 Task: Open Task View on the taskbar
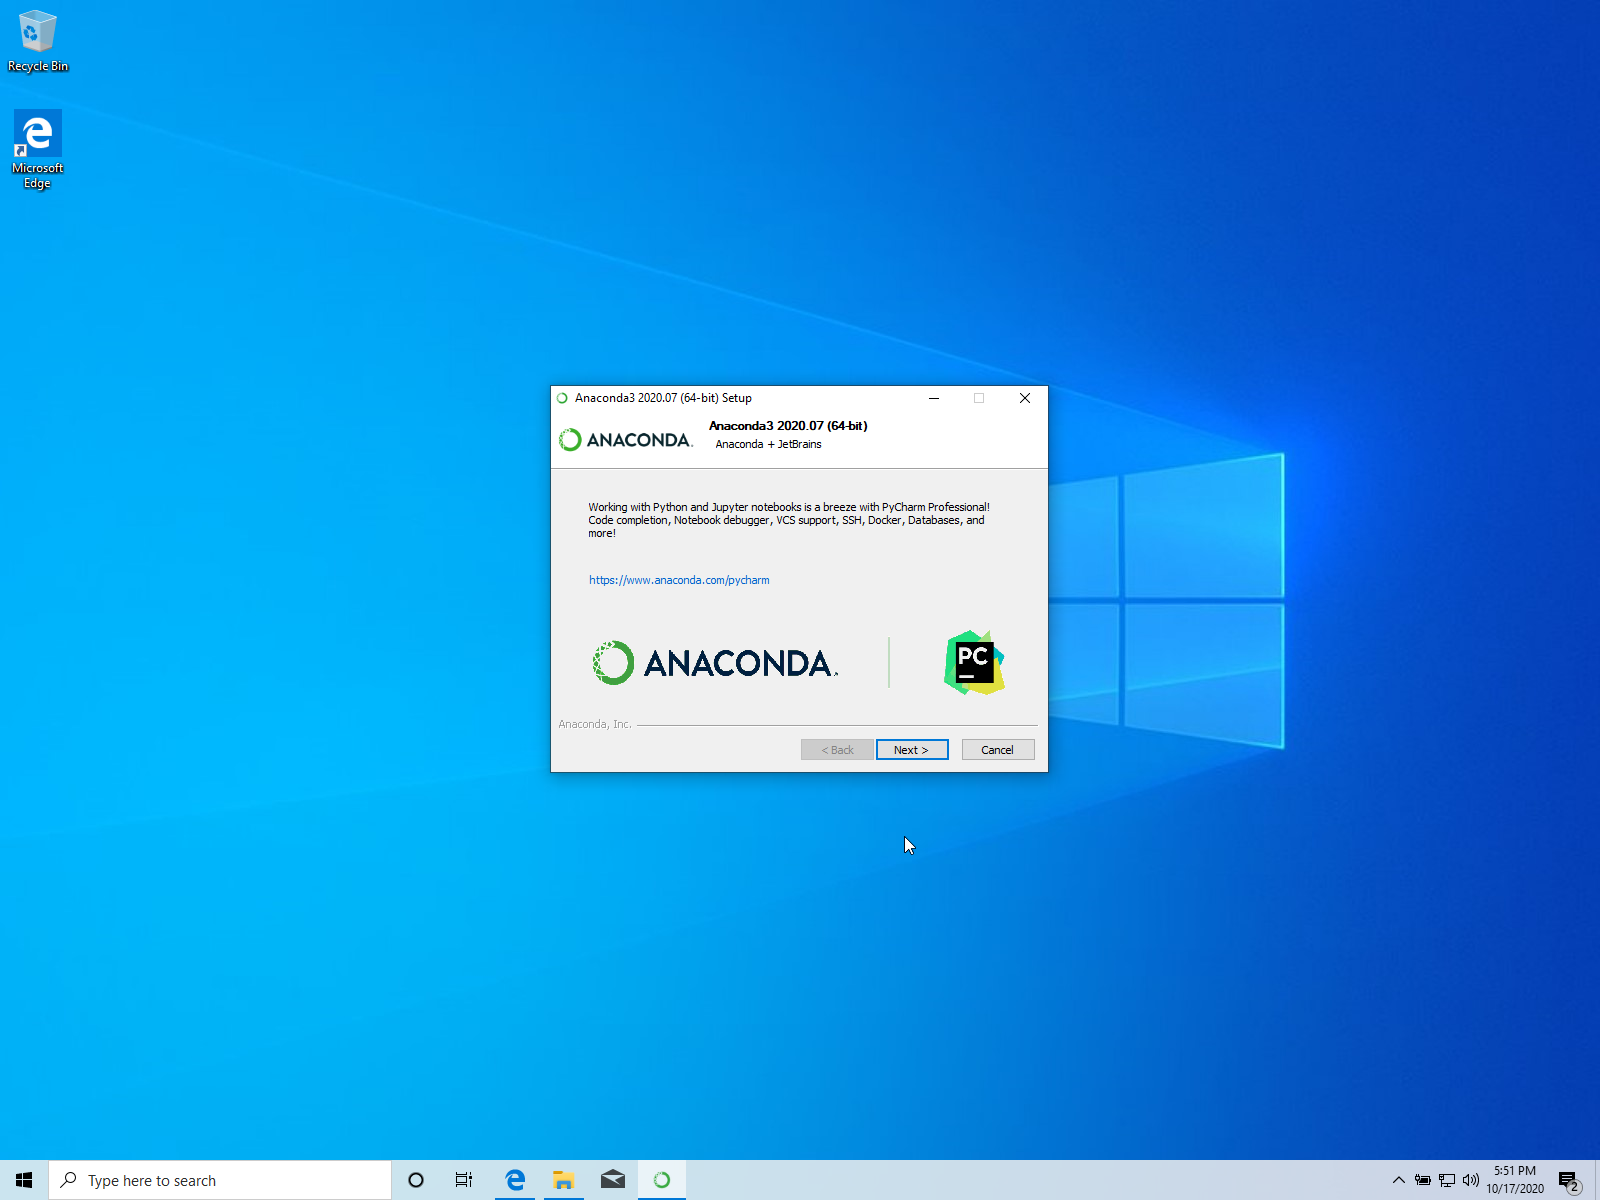[x=464, y=1180]
